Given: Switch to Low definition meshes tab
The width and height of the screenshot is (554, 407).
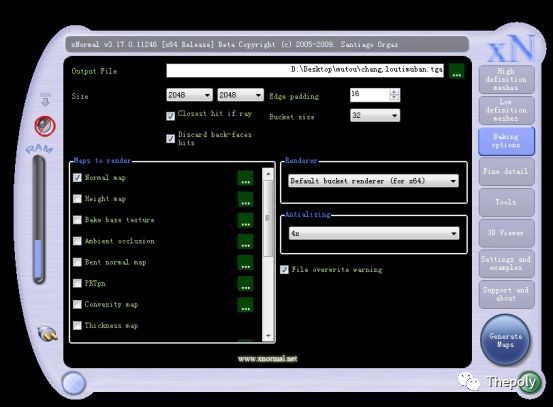Looking at the screenshot, I should (x=506, y=110).
